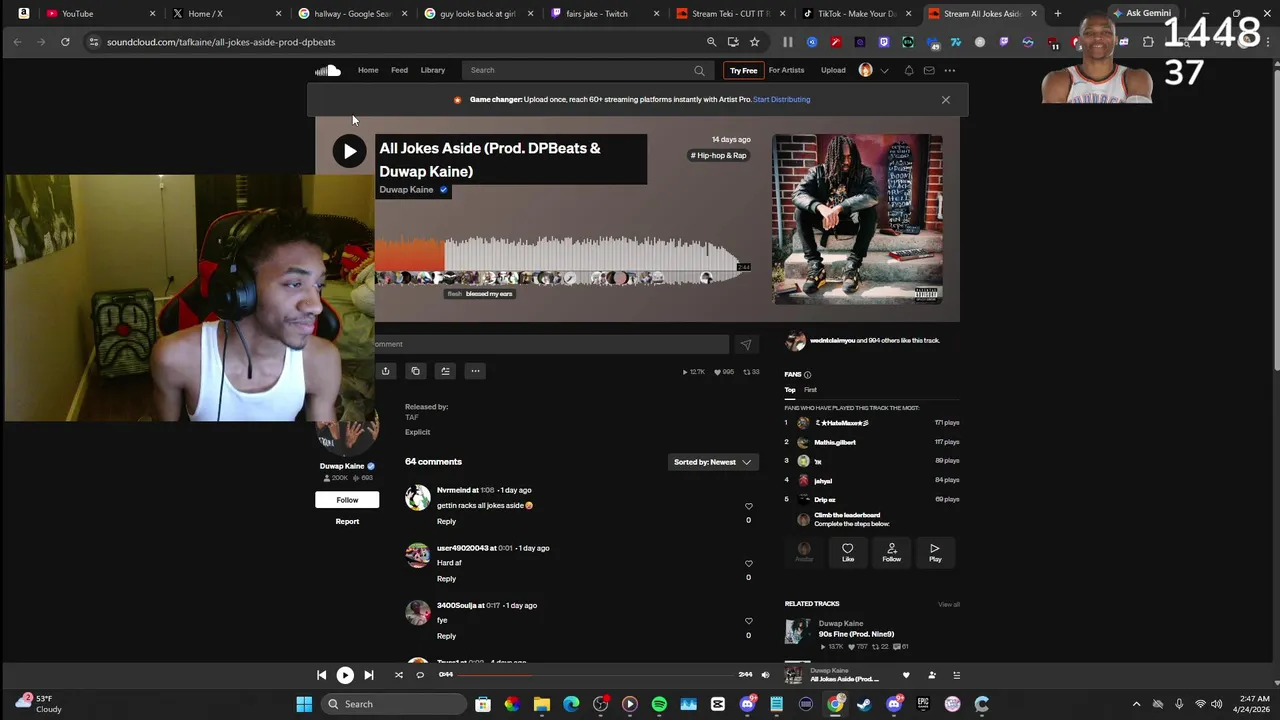The image size is (1280, 720).
Task: Click the Report link under Follow
Action: pyautogui.click(x=347, y=521)
